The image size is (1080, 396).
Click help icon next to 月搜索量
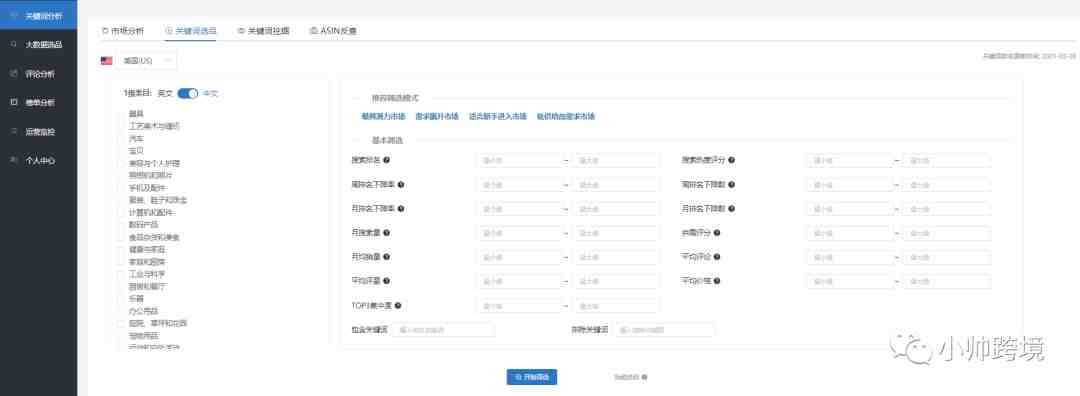[x=386, y=233]
